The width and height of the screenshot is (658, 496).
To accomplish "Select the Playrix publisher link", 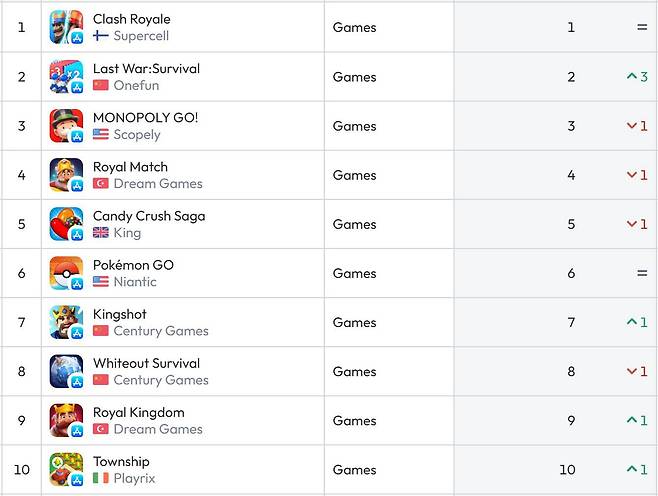I will point(135,478).
